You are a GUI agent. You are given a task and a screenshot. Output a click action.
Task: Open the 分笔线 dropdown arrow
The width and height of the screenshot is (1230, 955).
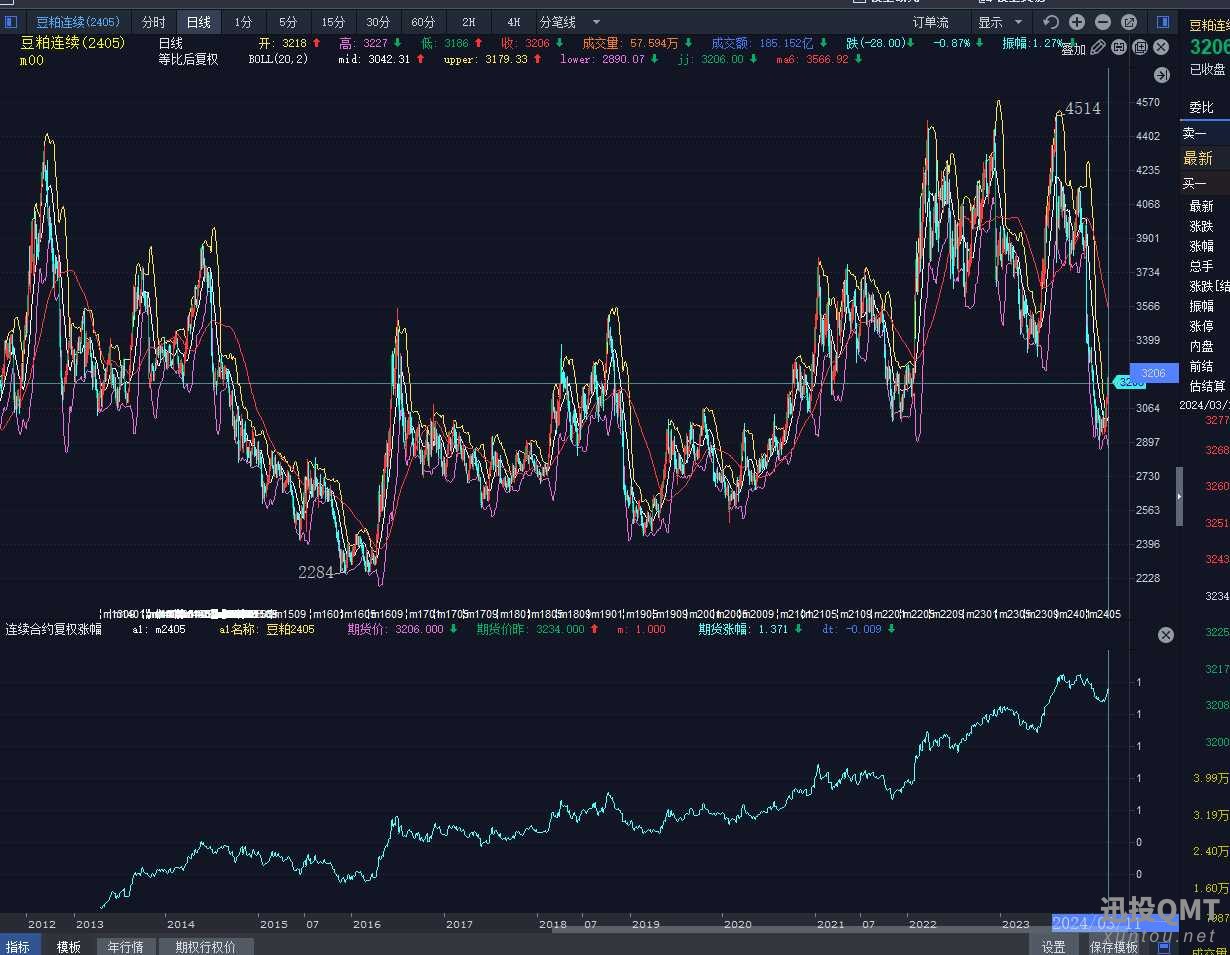597,22
